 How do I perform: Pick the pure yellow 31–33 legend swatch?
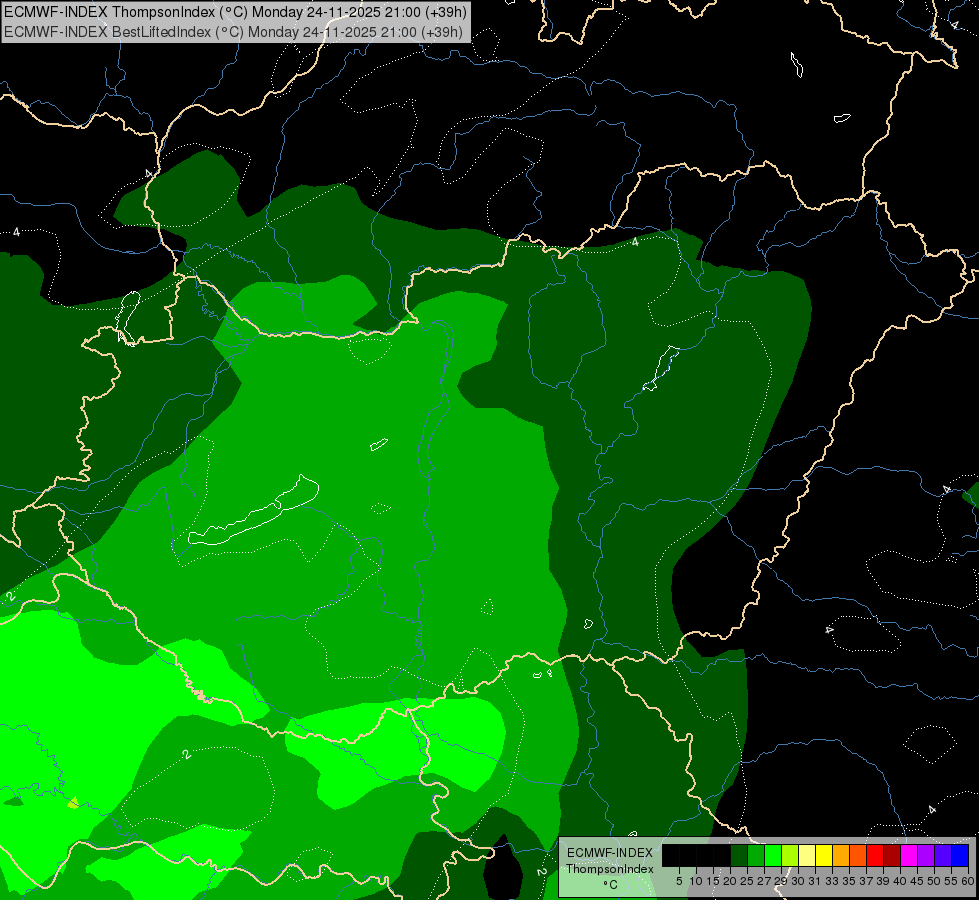824,855
